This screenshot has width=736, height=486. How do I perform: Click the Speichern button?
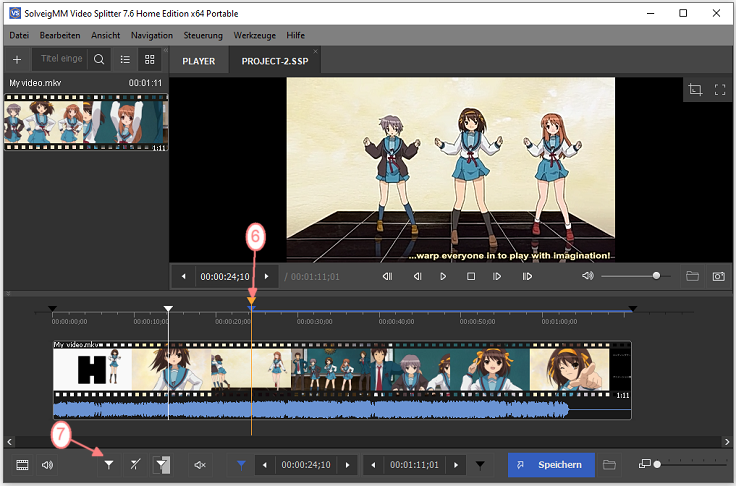point(552,465)
